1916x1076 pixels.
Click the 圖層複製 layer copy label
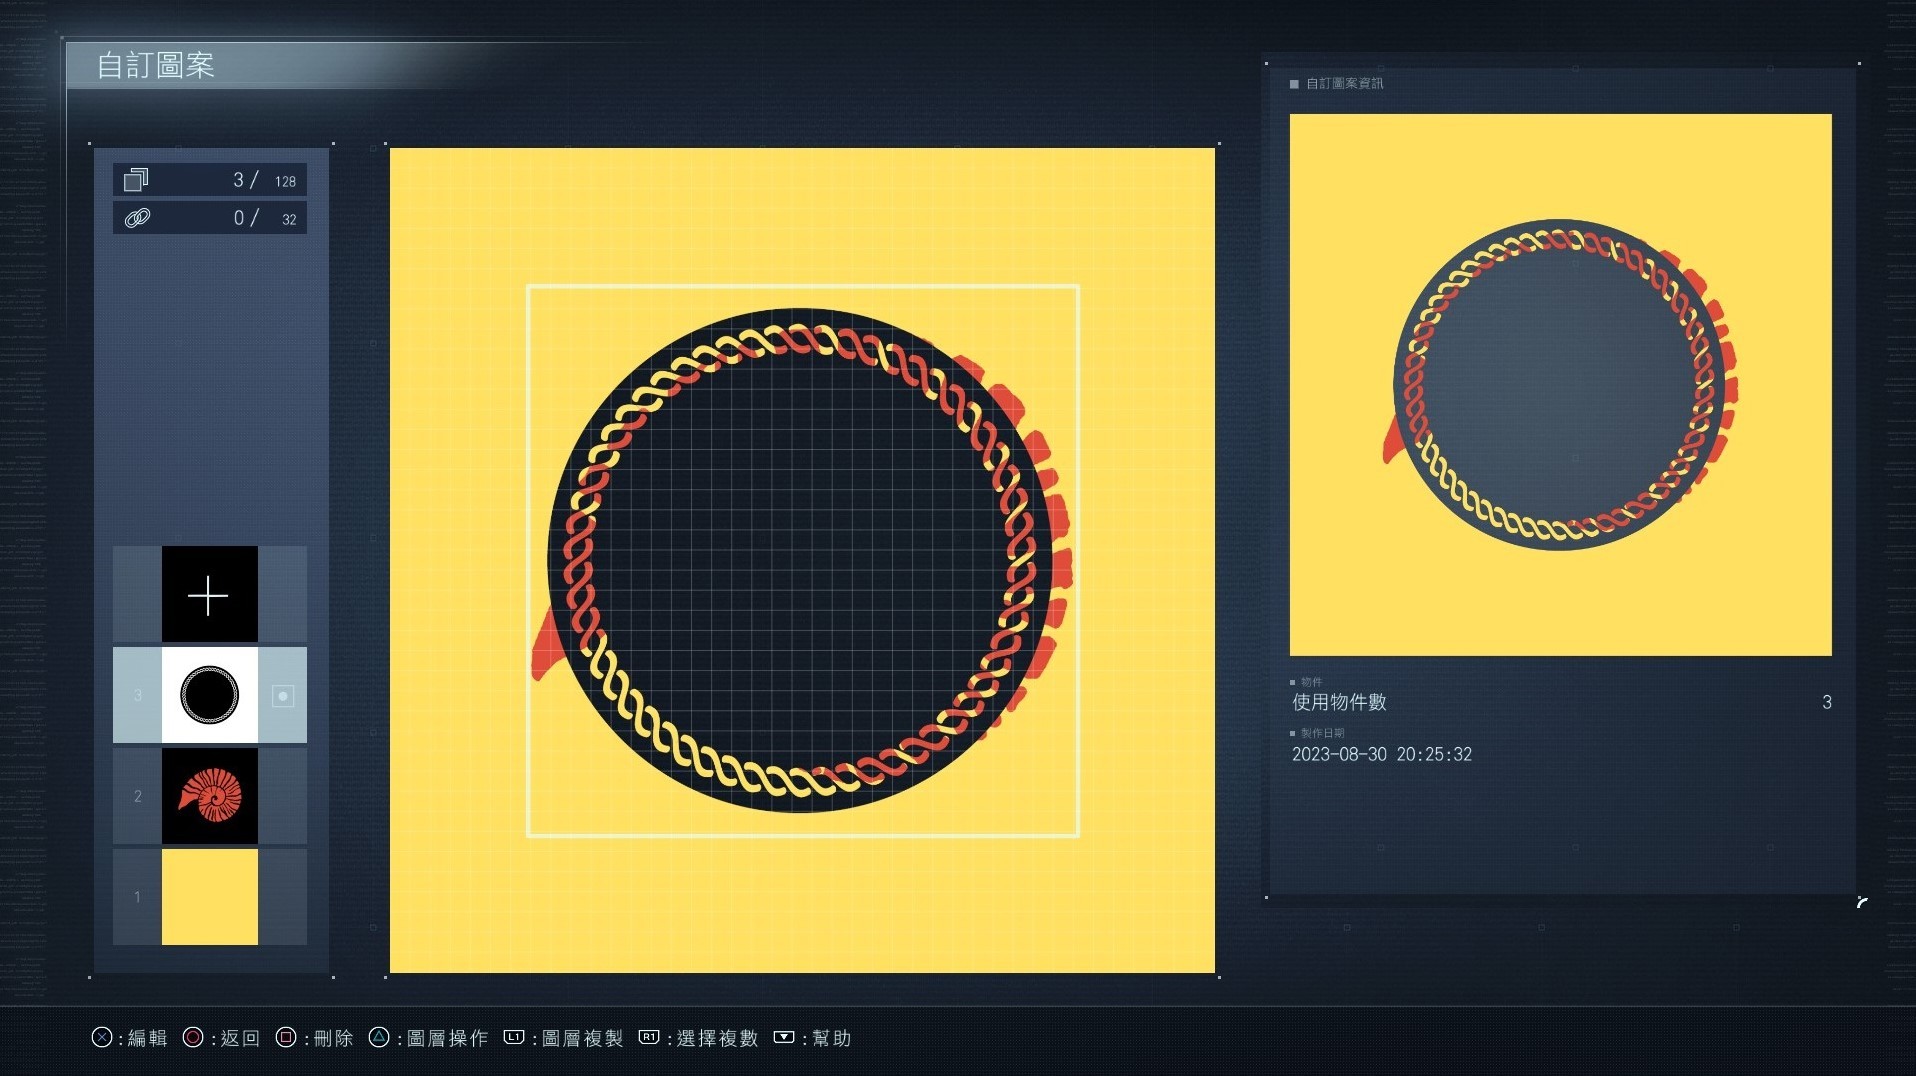(x=582, y=1038)
